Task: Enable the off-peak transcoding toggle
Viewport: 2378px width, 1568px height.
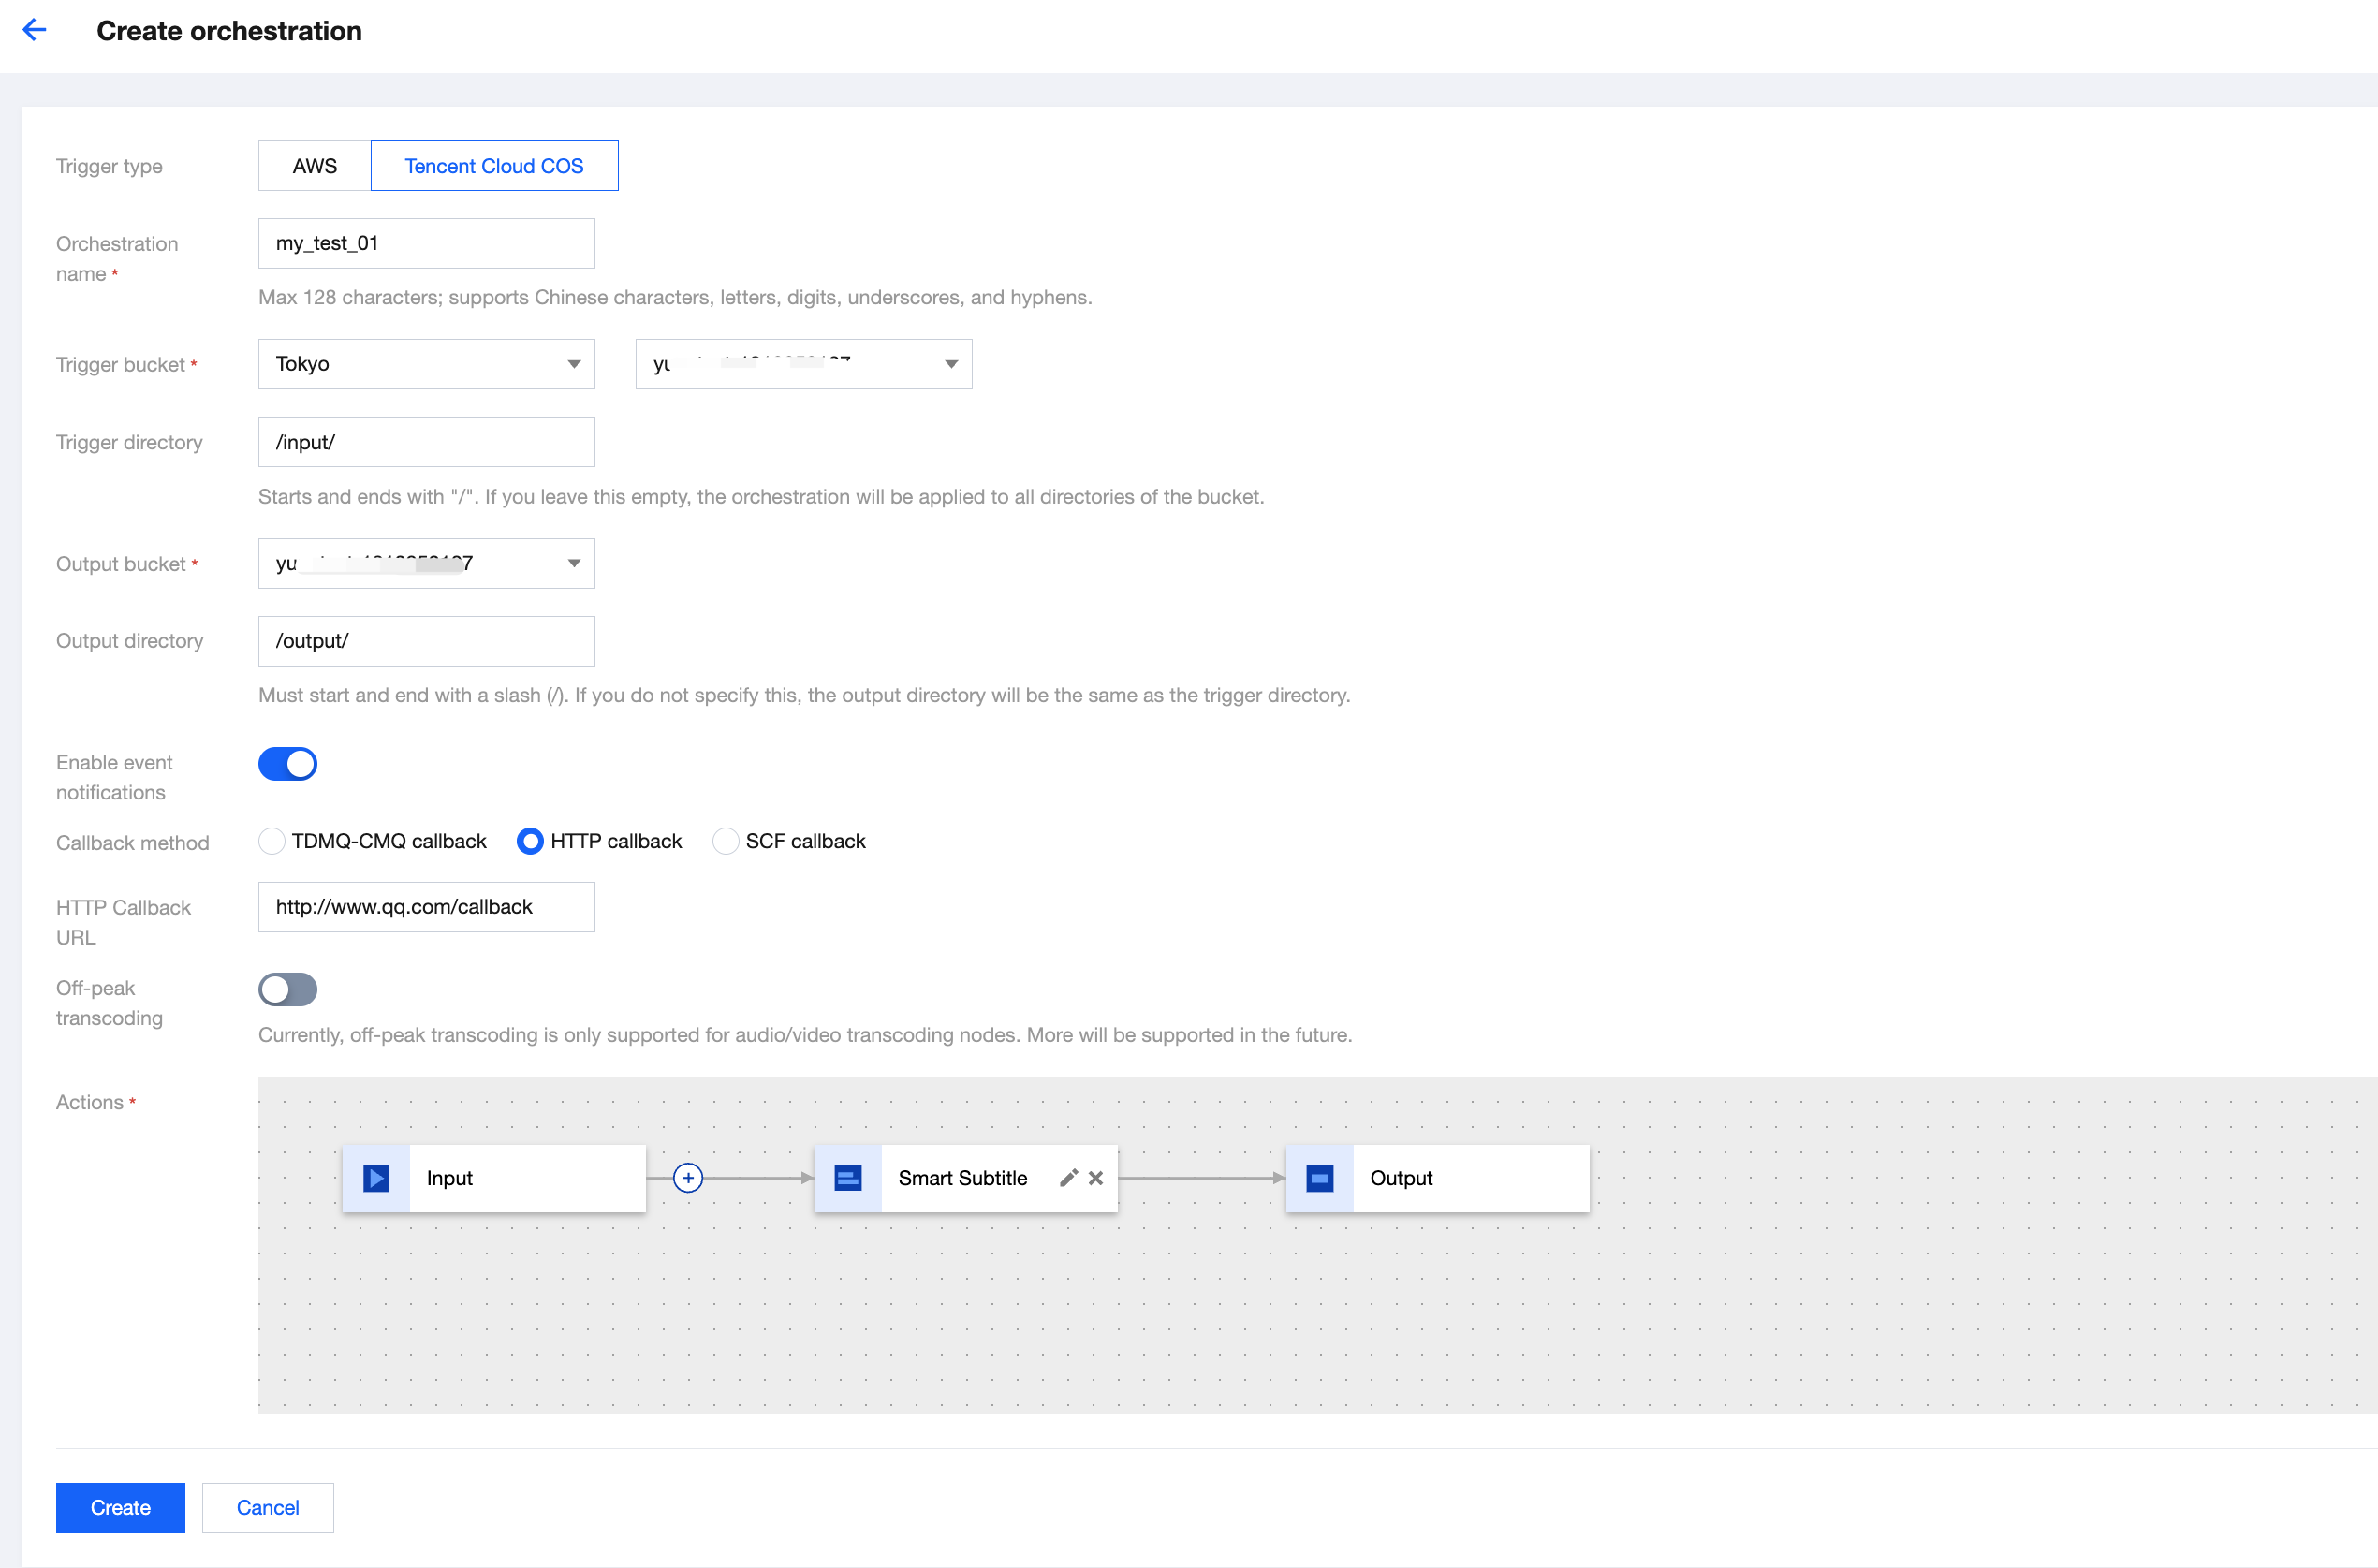Action: [x=288, y=989]
